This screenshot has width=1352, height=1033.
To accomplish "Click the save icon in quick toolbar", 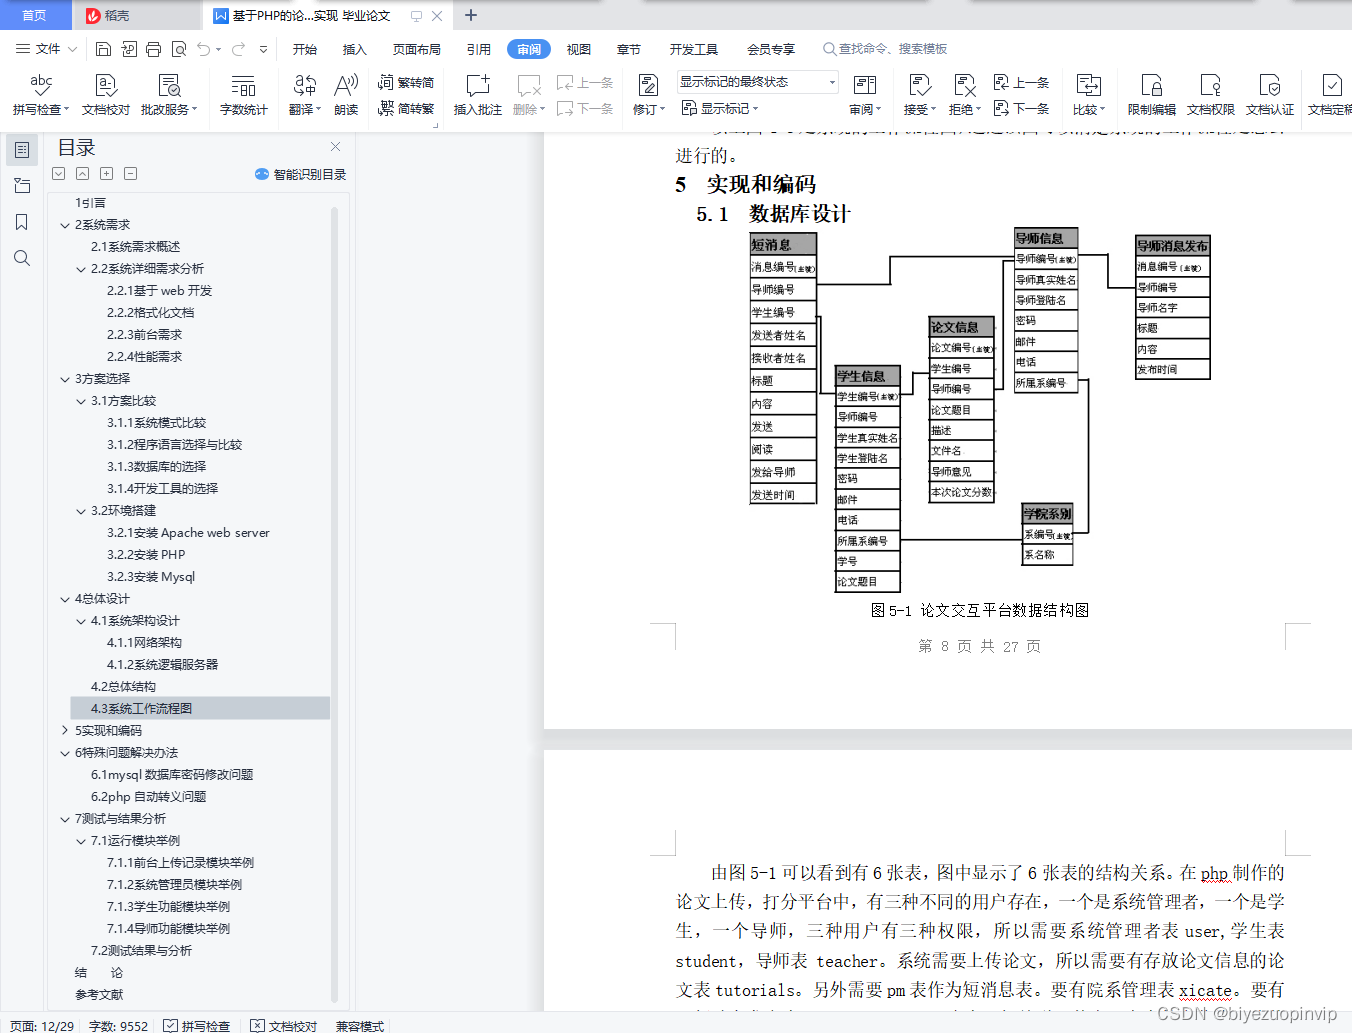I will (x=103, y=48).
